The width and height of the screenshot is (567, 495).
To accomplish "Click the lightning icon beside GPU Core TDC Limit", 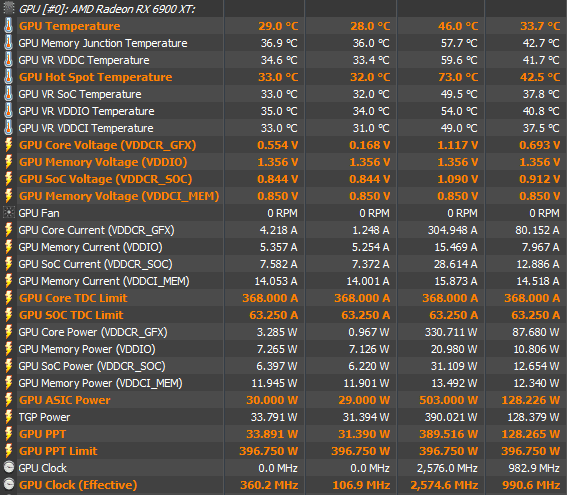I will click(8, 298).
